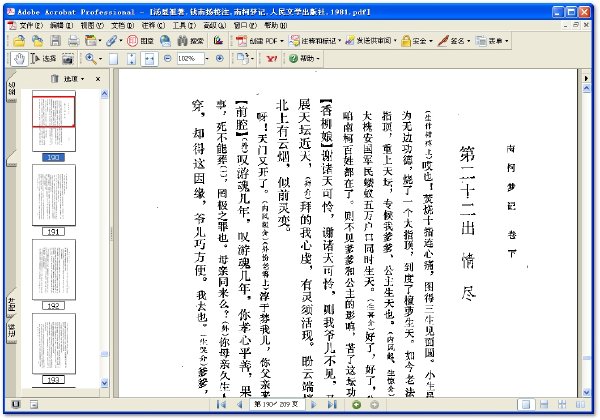This screenshot has height=420, width=600.
Task: Close the pages navigation panel
Action: click(x=98, y=79)
